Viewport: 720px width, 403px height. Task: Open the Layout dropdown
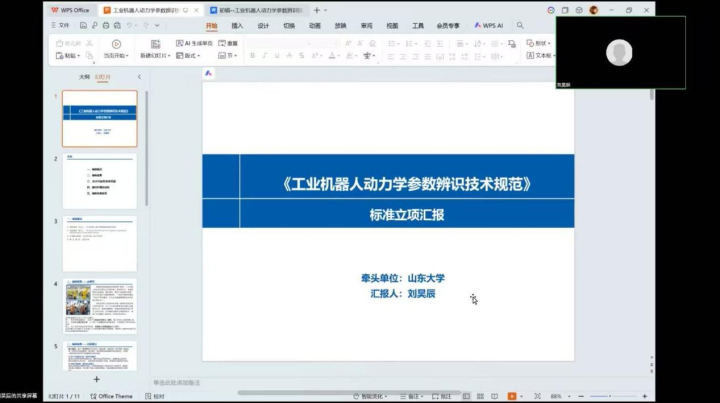tap(188, 56)
